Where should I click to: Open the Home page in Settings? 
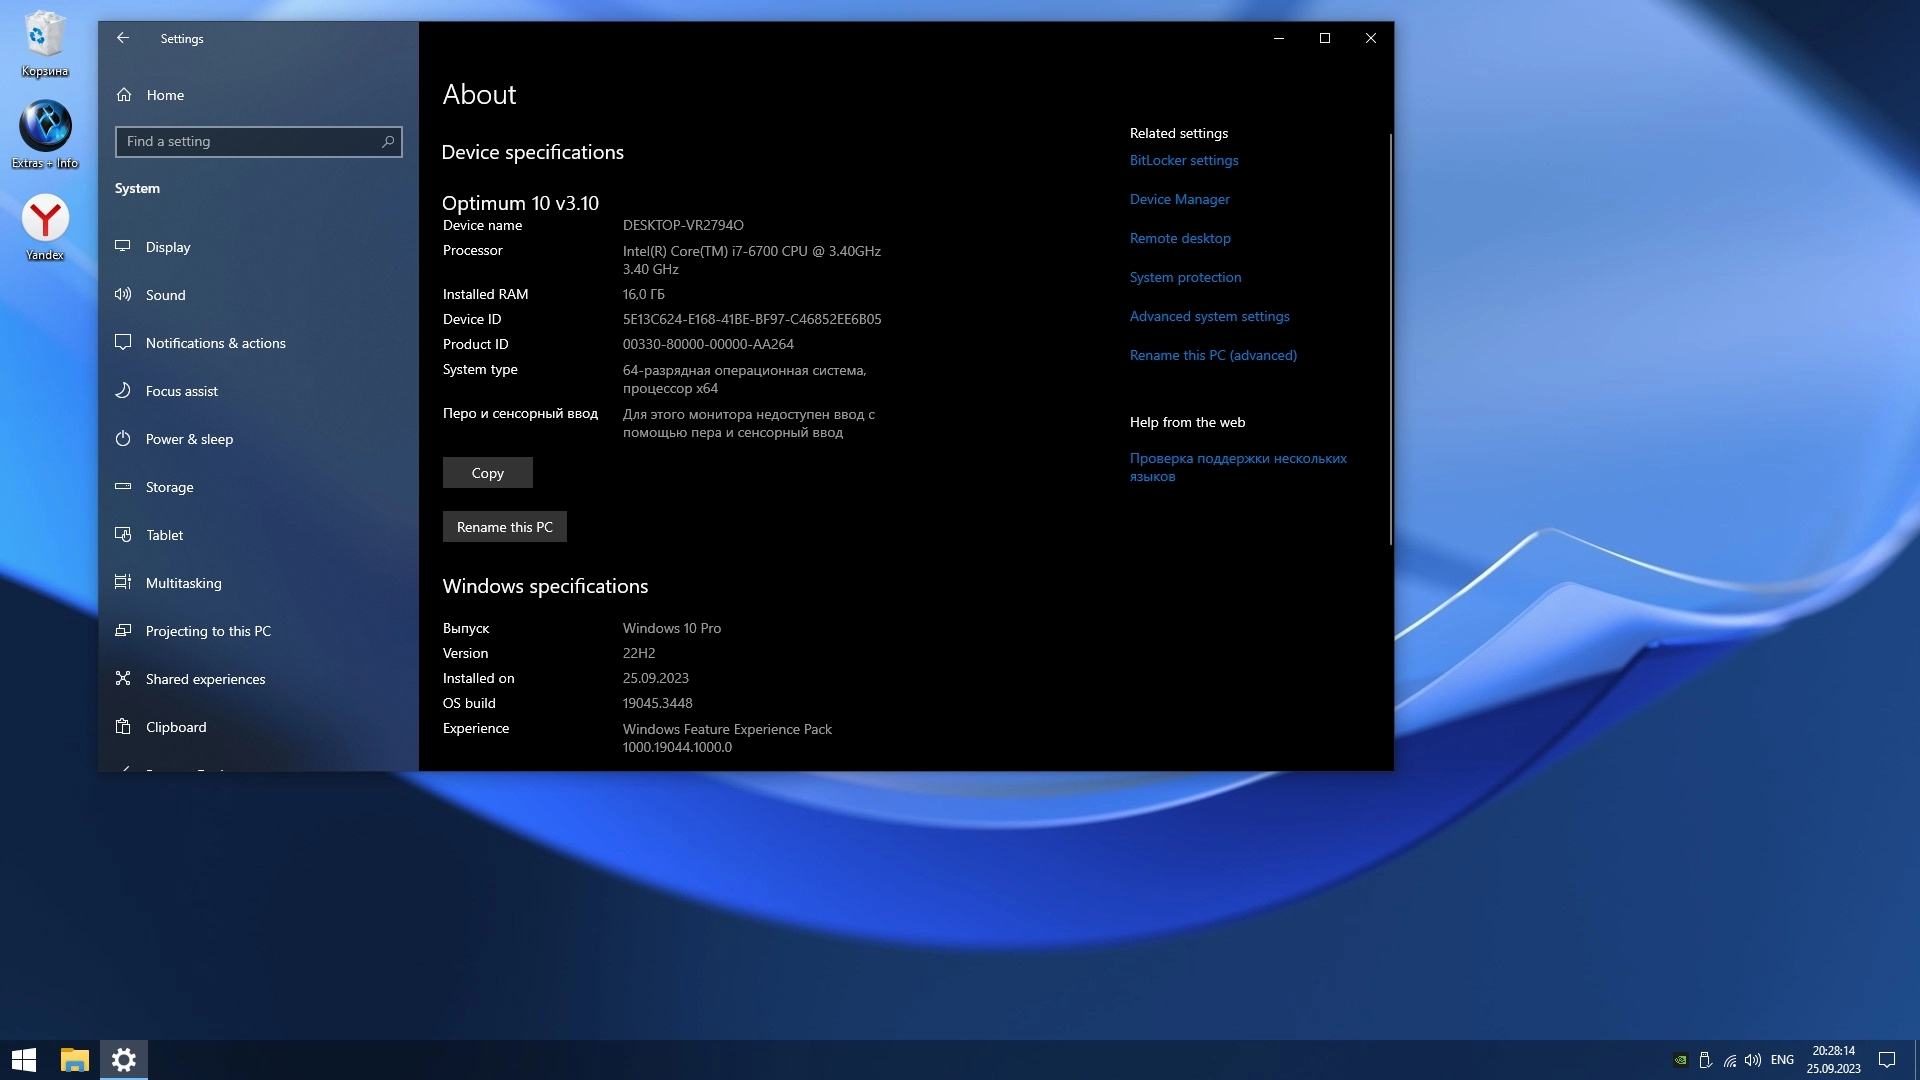(165, 95)
